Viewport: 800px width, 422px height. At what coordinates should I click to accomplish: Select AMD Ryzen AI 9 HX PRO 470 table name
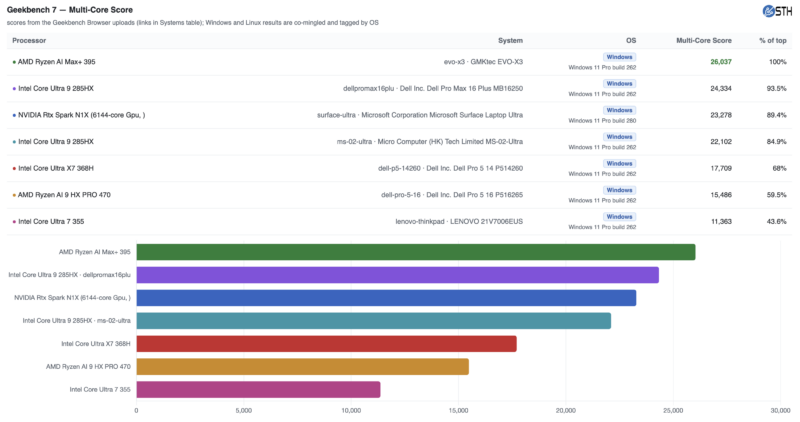pyautogui.click(x=64, y=194)
